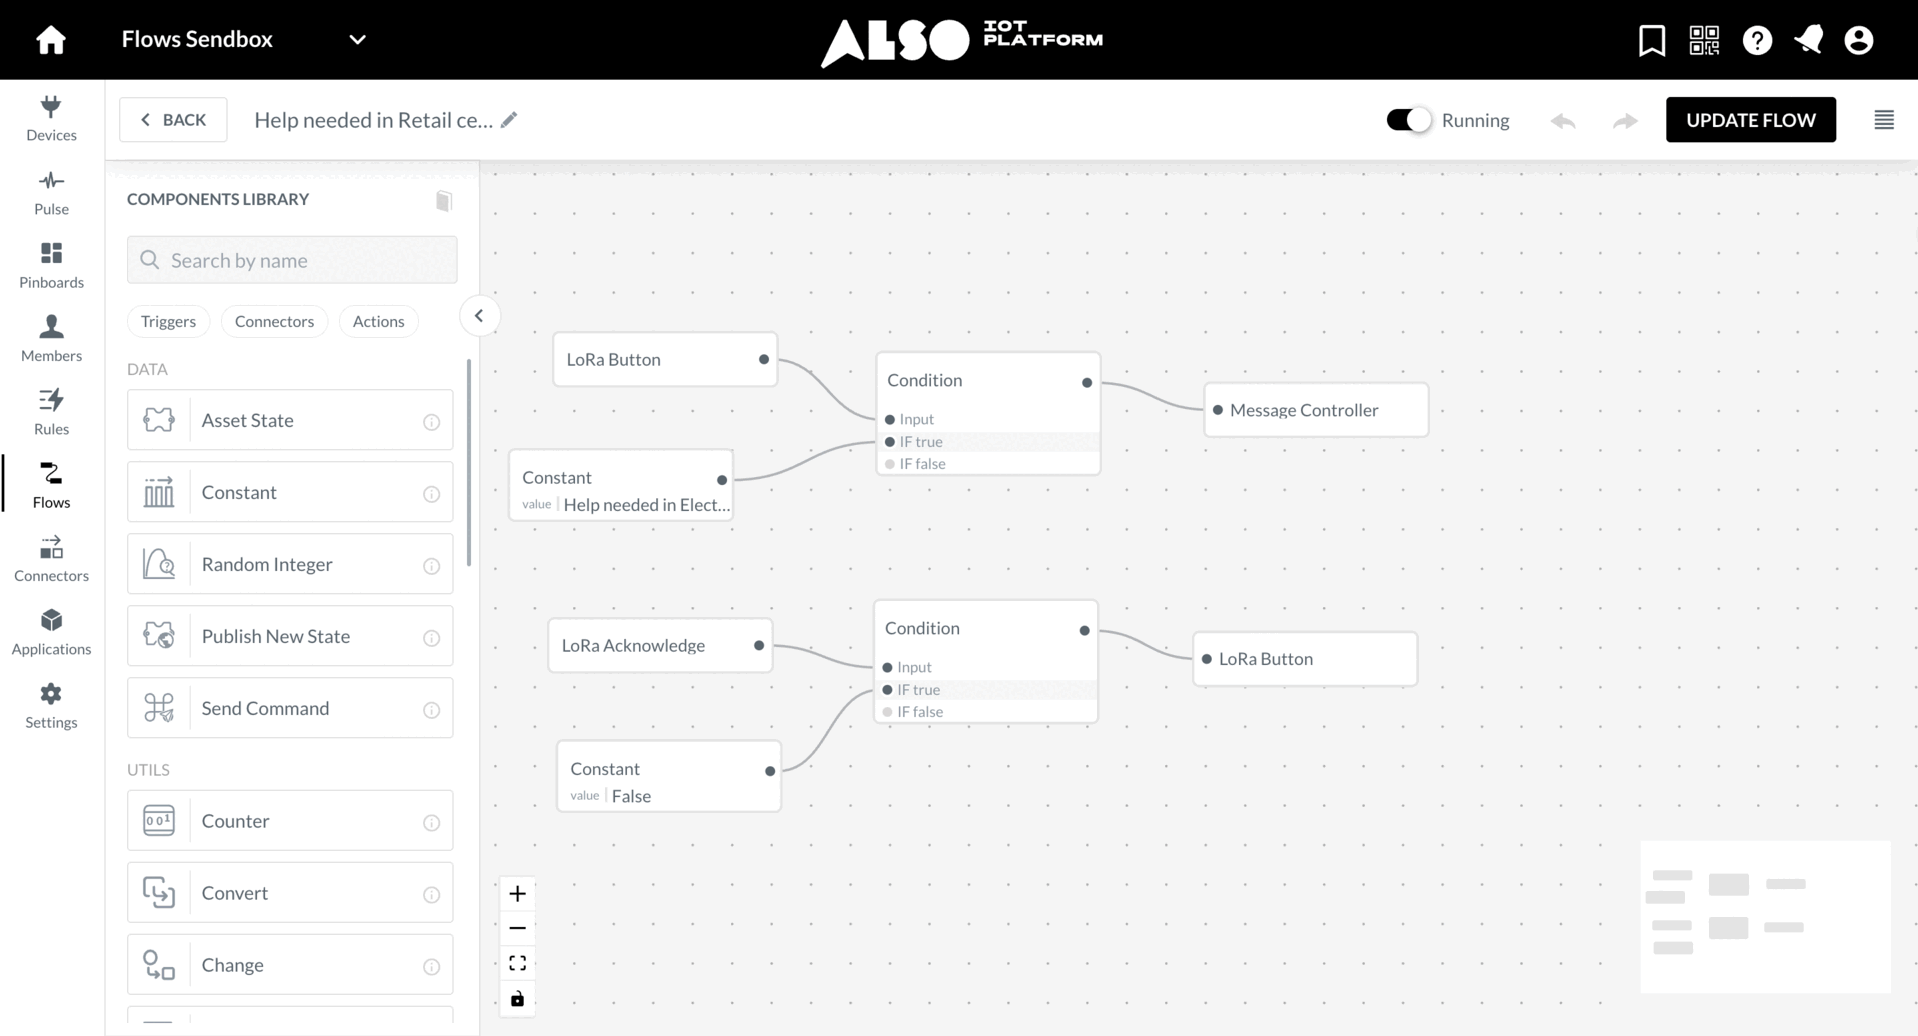Open the QR code scanner icon

(x=1704, y=40)
